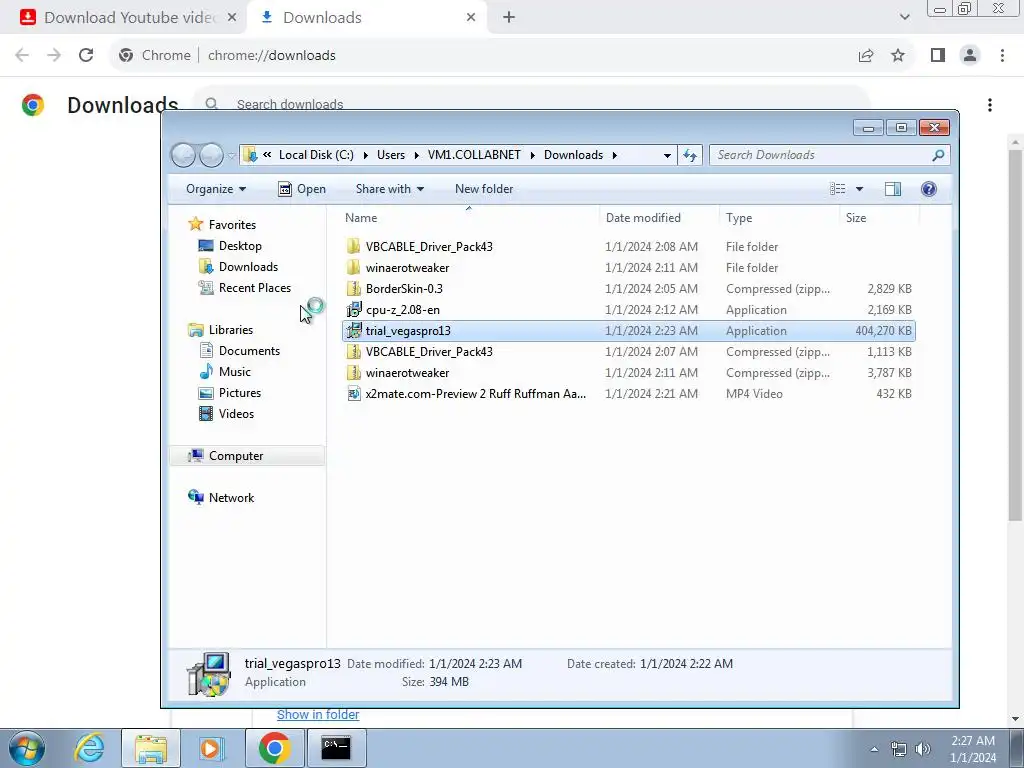Click the change view icon in Explorer toolbar
The height and width of the screenshot is (768, 1024).
click(838, 189)
